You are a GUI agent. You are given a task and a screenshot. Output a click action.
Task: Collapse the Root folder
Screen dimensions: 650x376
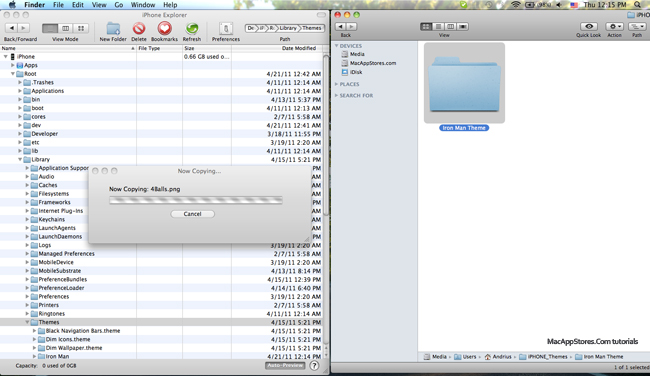coord(13,74)
